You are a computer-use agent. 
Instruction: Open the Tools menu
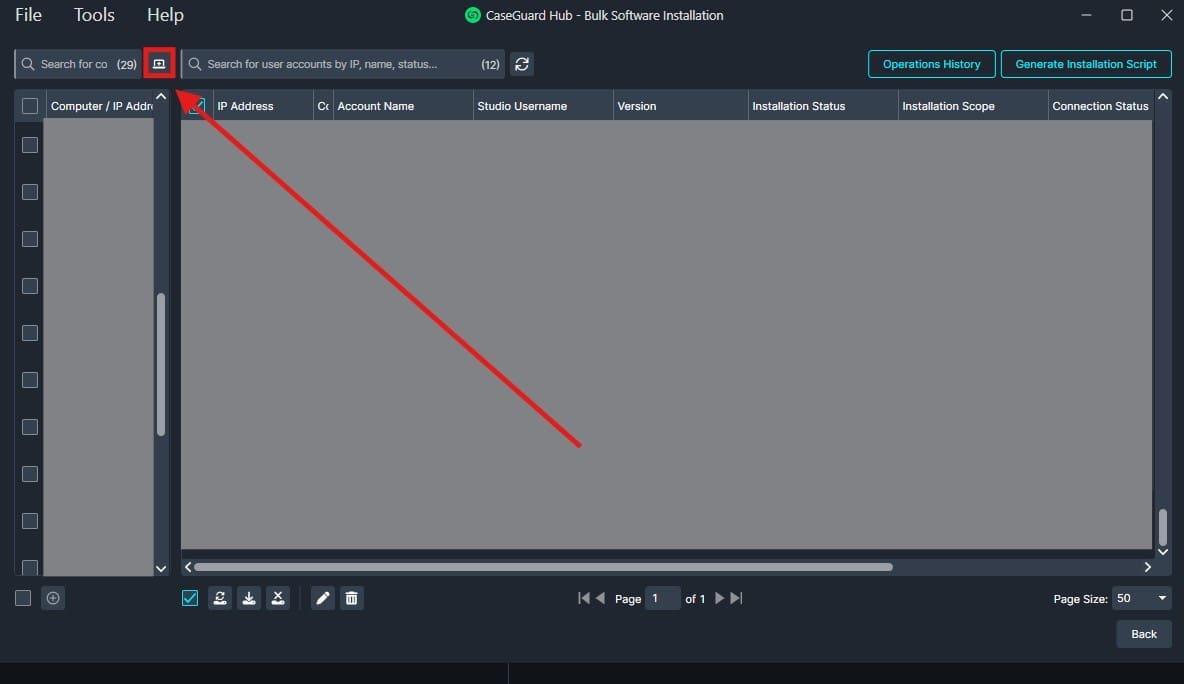94,15
